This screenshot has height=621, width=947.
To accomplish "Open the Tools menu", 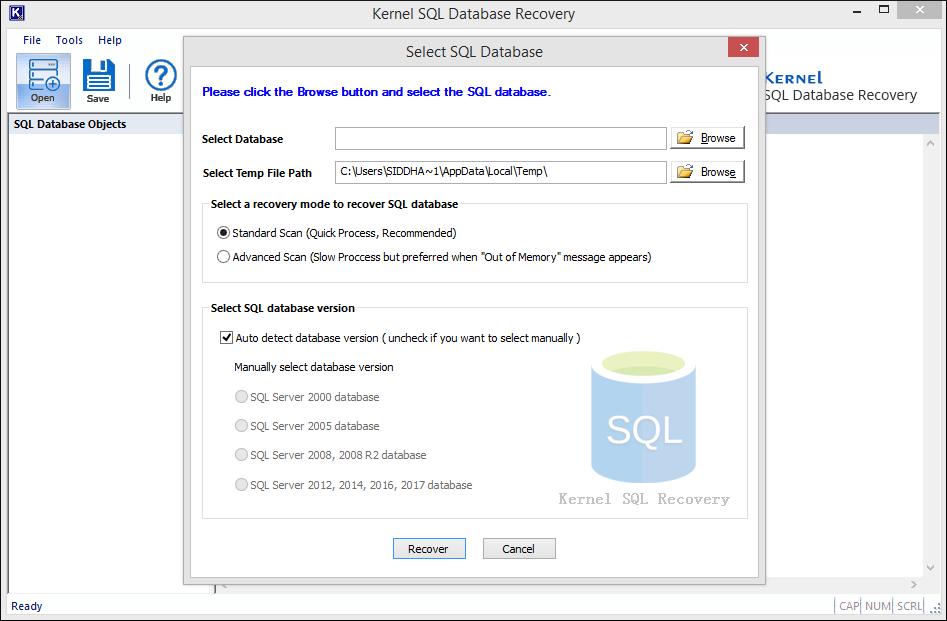I will pyautogui.click(x=69, y=40).
